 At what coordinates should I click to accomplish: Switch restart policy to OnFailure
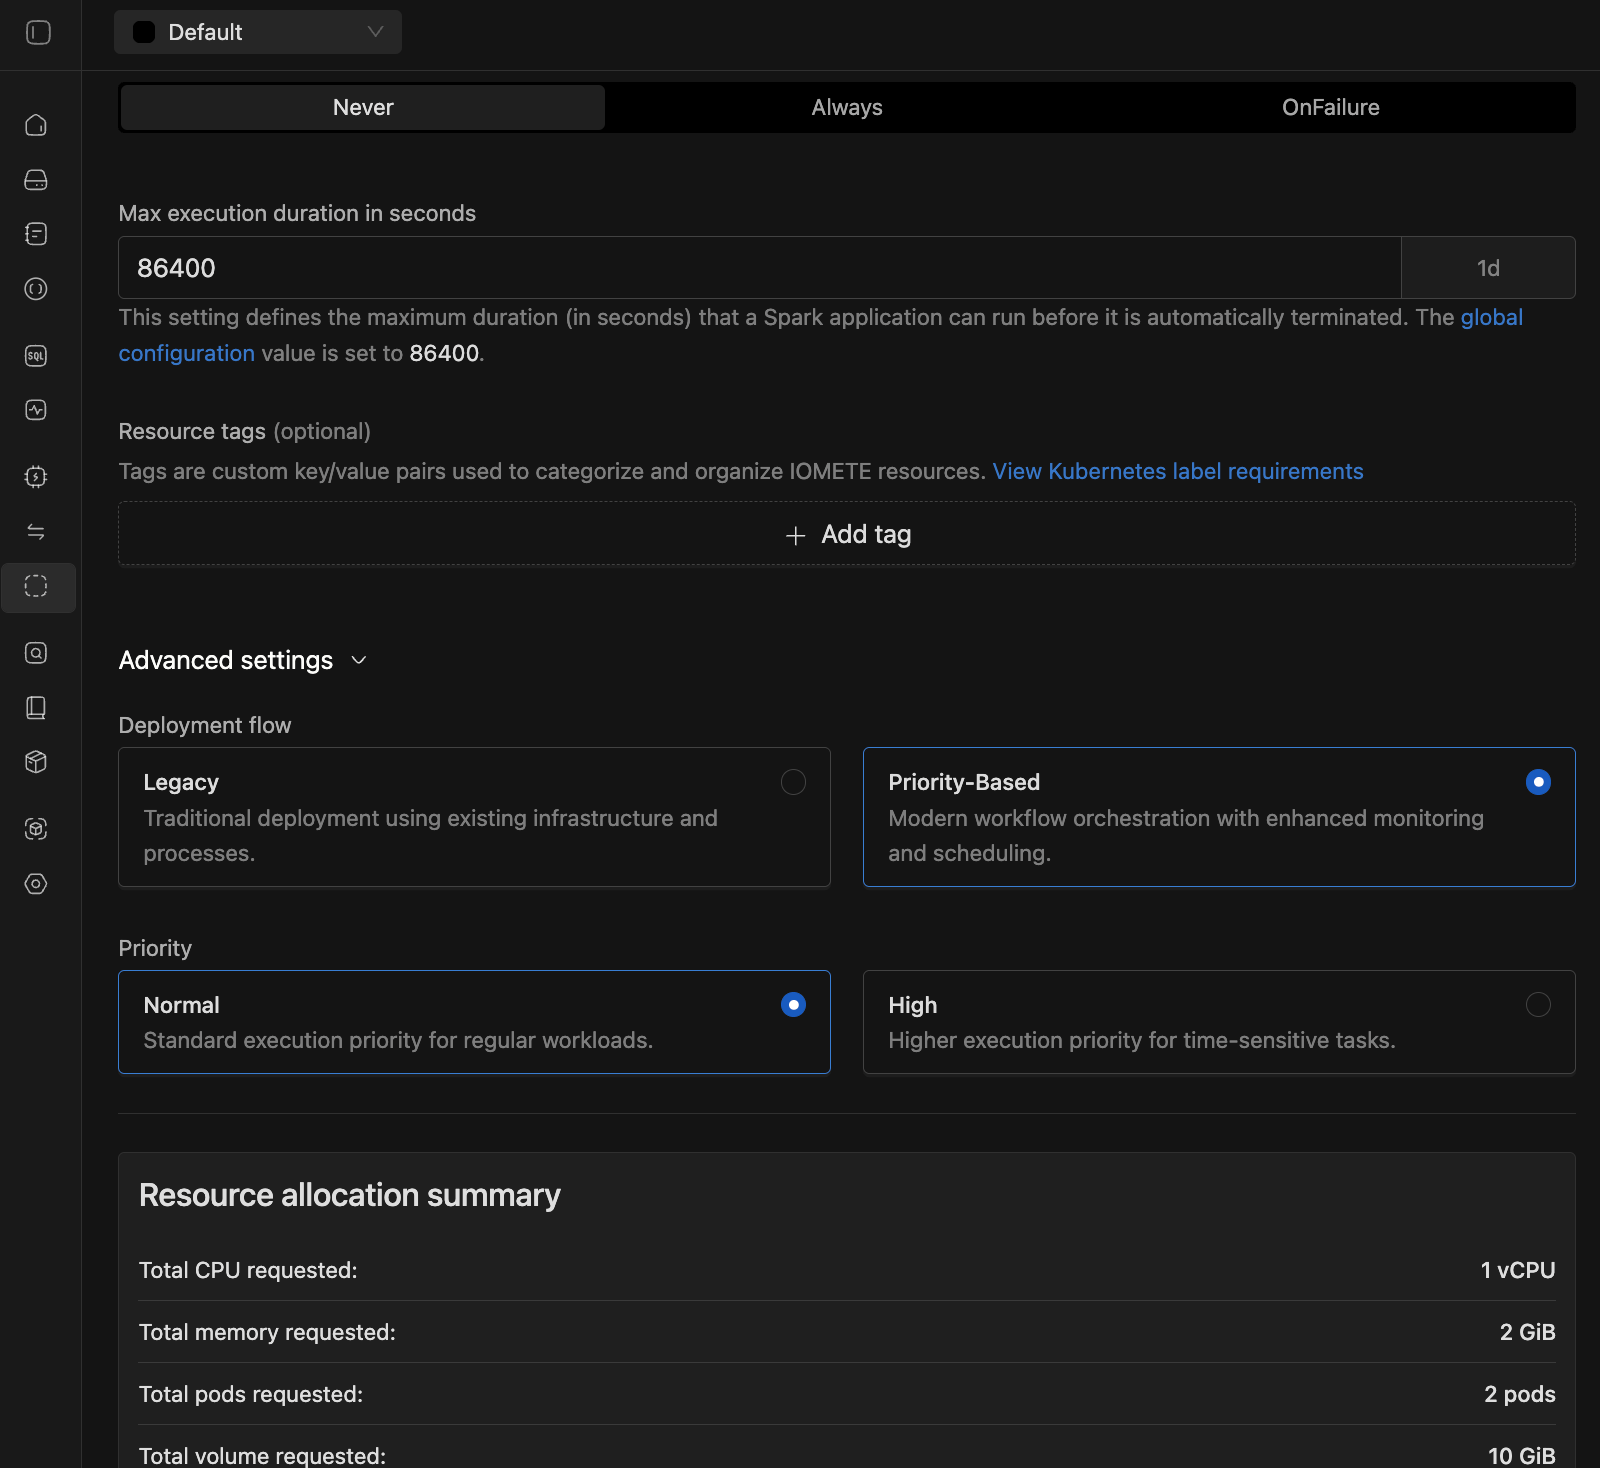pos(1330,108)
